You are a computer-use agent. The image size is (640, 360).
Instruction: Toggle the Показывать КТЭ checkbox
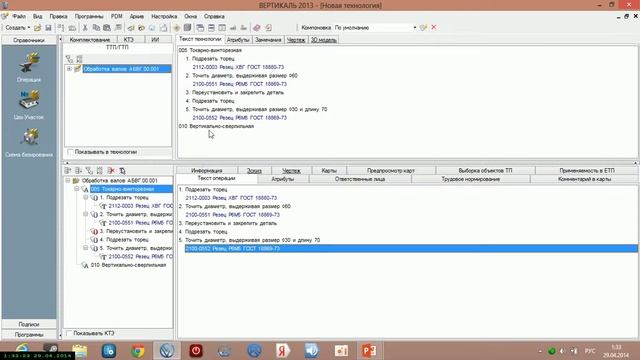pyautogui.click(x=69, y=333)
